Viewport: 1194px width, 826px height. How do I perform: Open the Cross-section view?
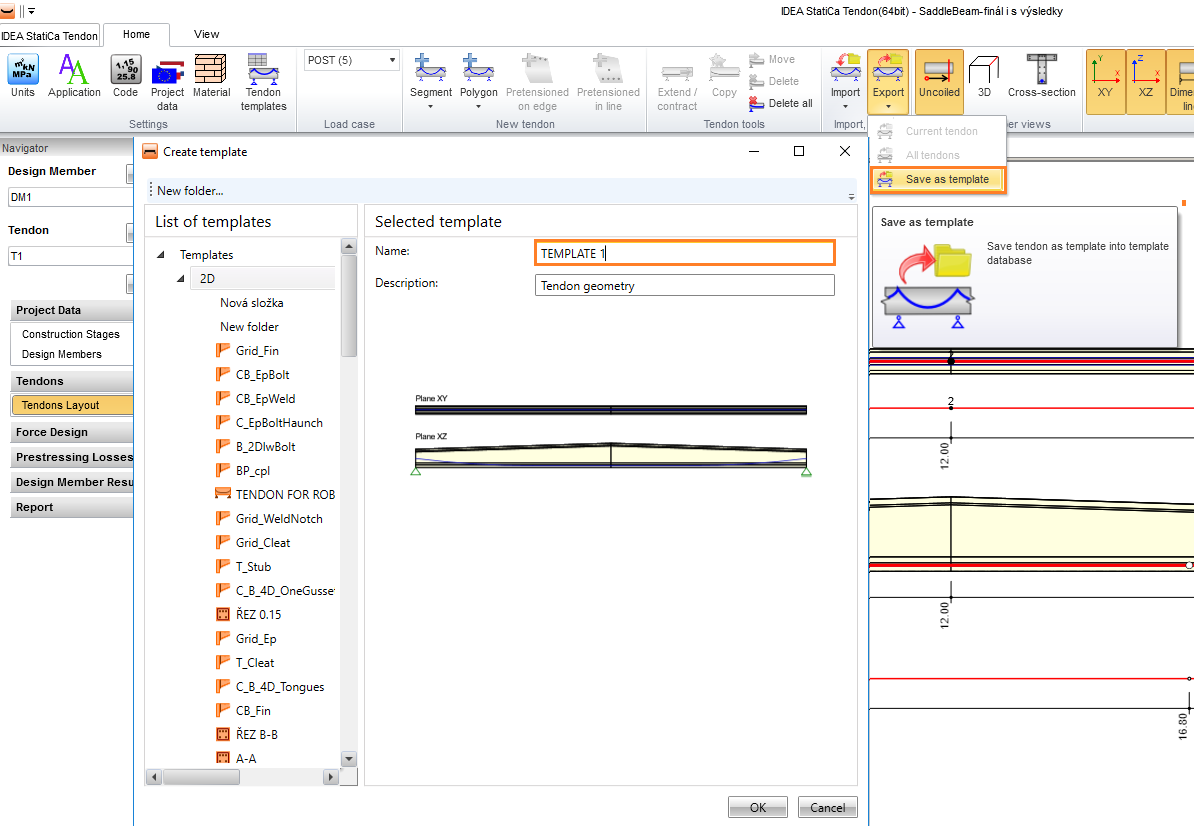(x=1042, y=78)
